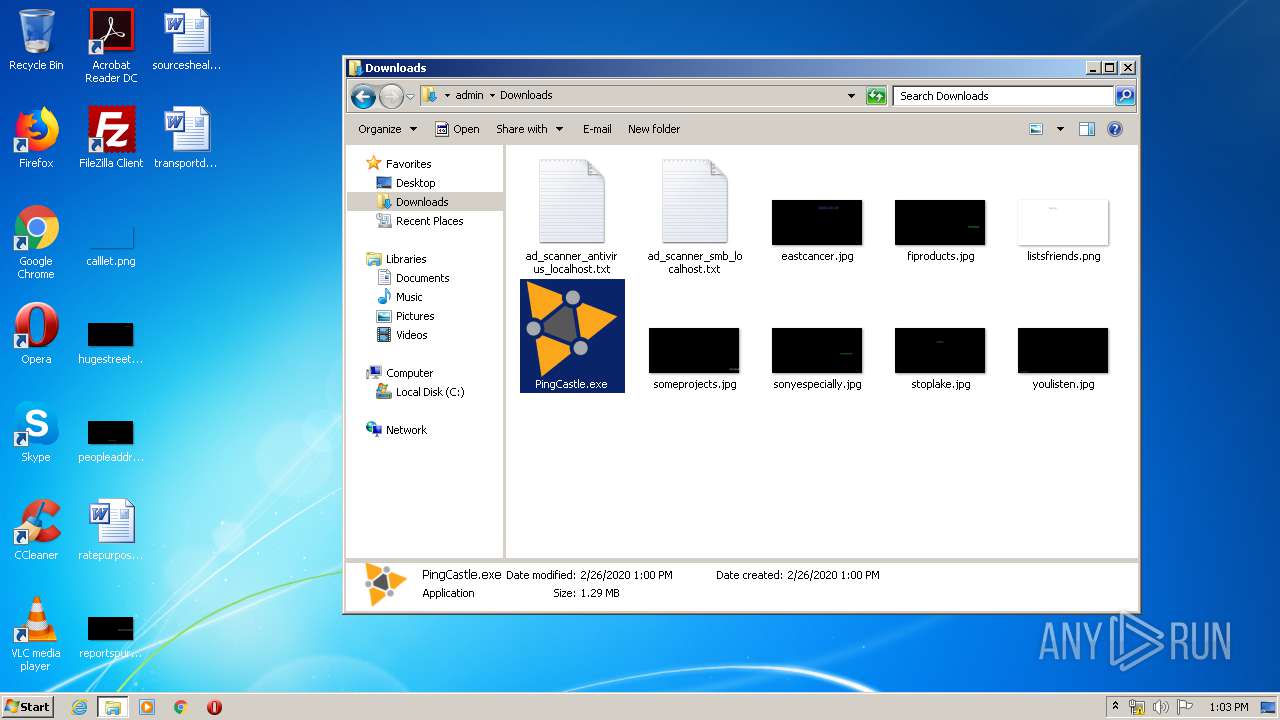Click the Back navigation arrow
Viewport: 1280px width, 720px height.
click(x=363, y=96)
